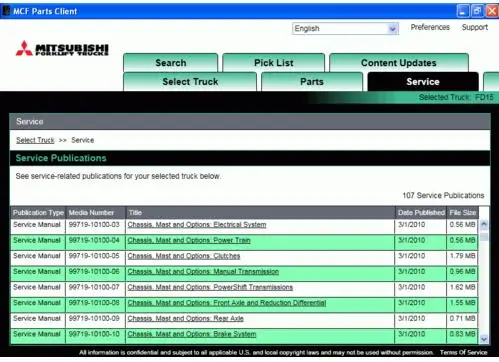Click the scrollbar up arrow

point(484,225)
